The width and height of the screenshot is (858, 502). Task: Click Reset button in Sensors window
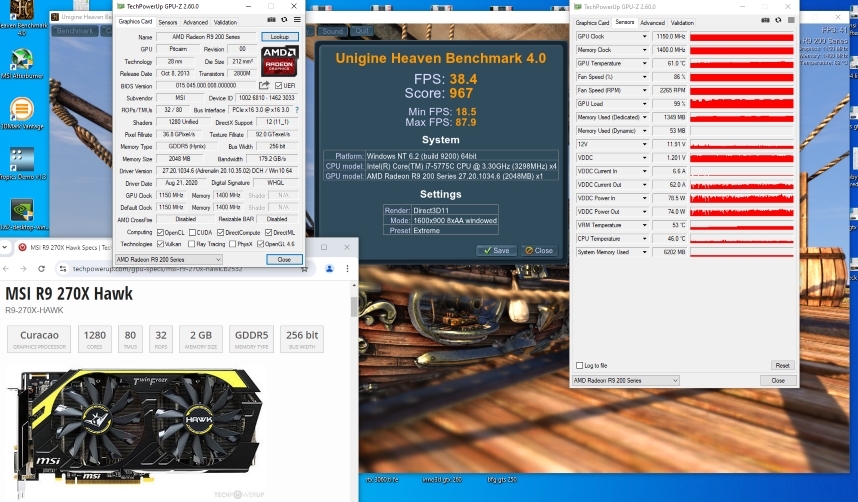(782, 366)
